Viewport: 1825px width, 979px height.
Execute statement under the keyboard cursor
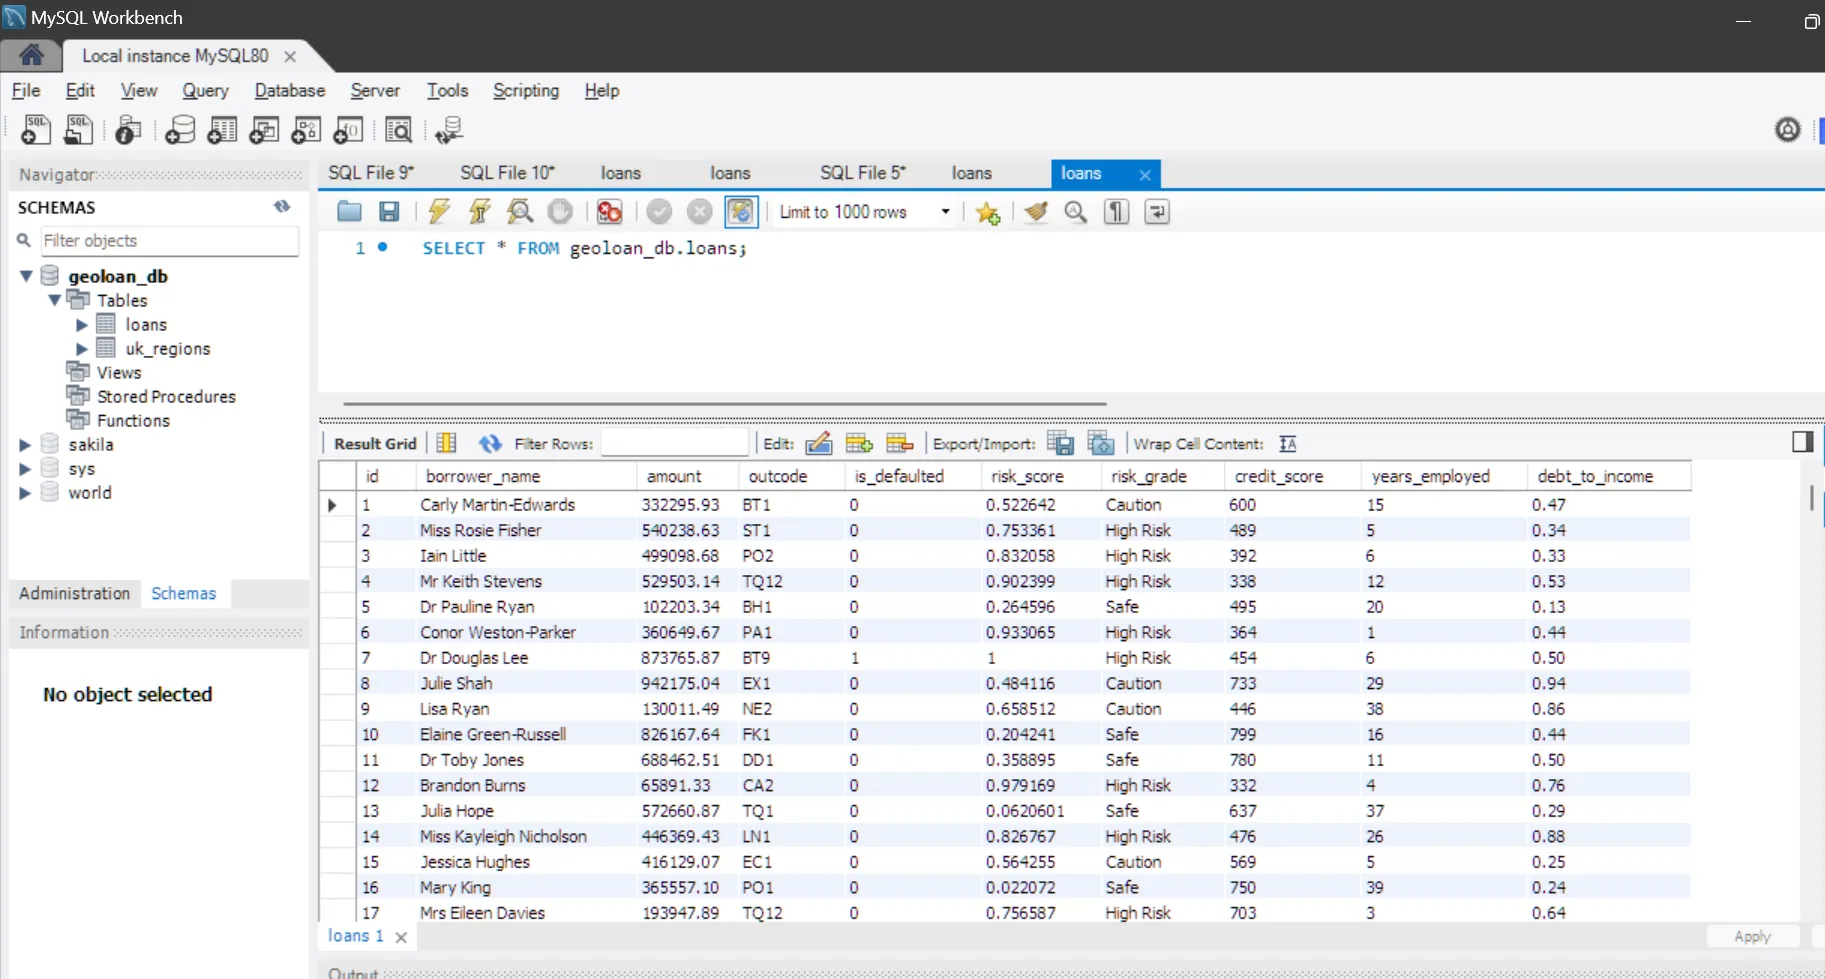click(x=479, y=211)
